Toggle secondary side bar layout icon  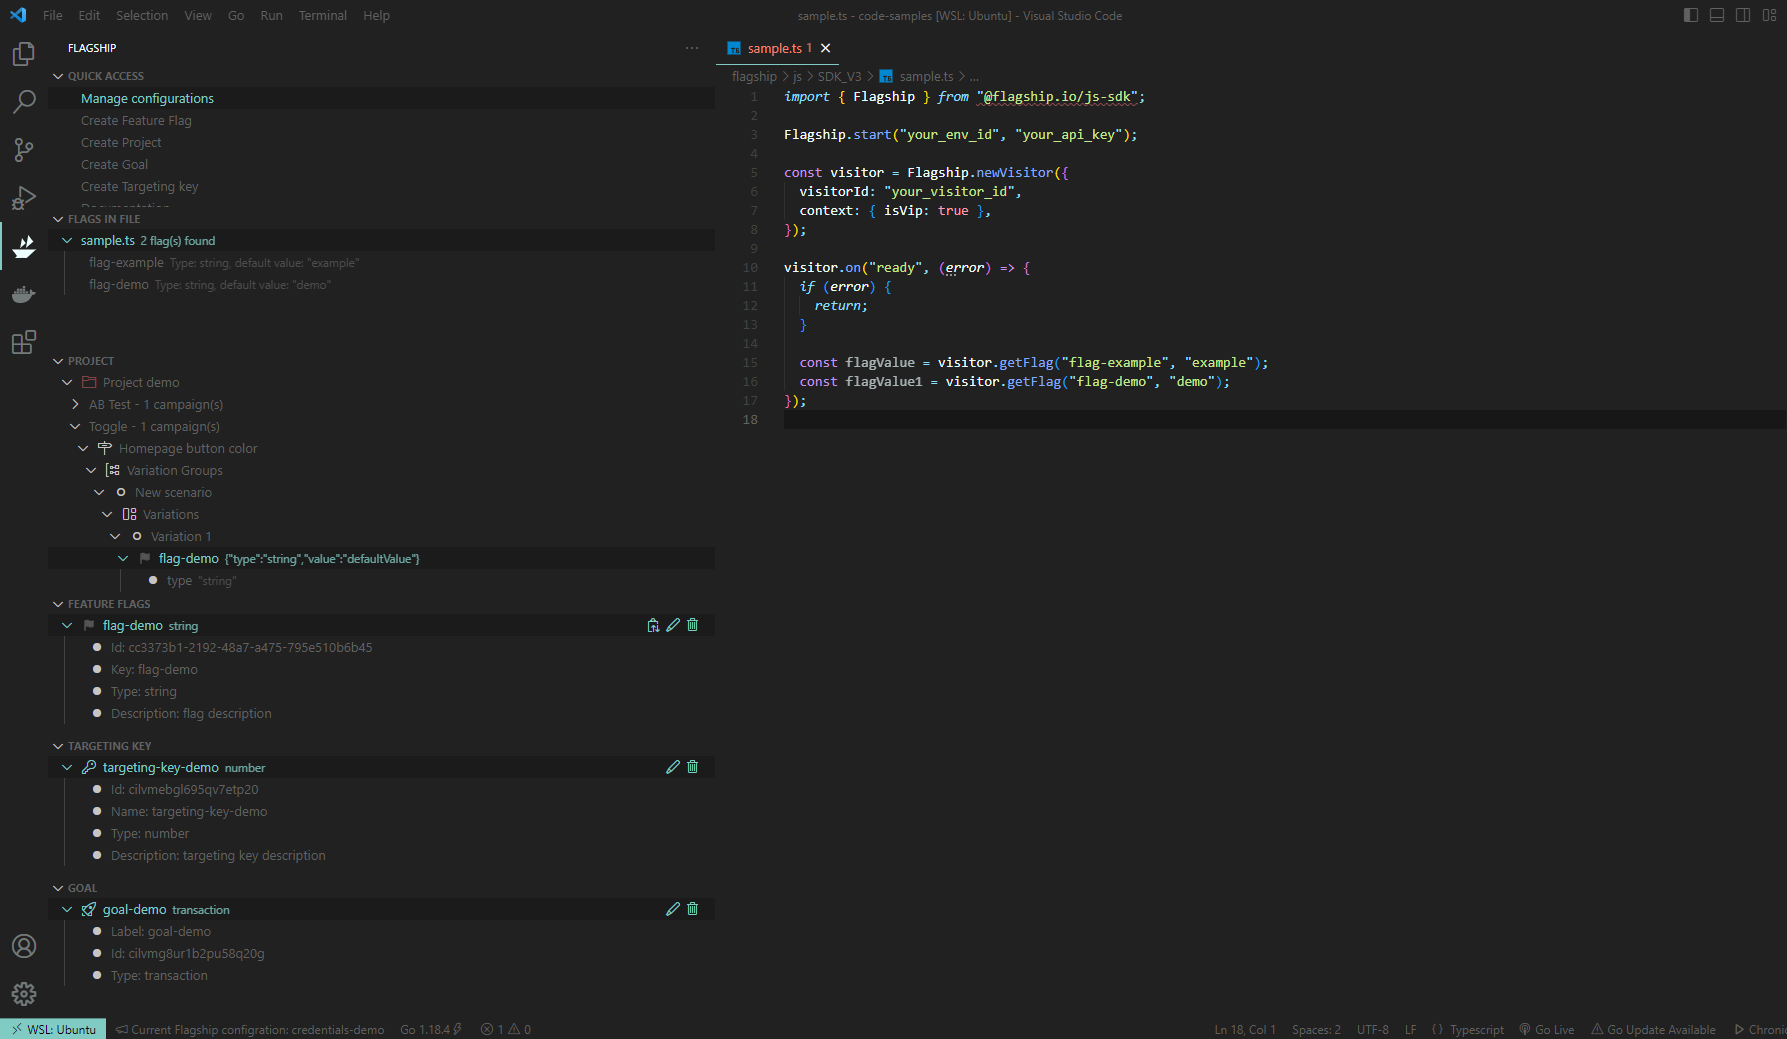[x=1743, y=15]
